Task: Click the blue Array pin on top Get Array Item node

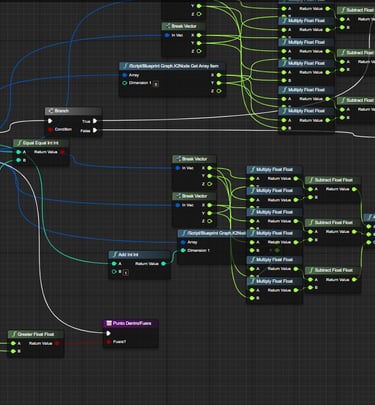Action: (x=125, y=75)
